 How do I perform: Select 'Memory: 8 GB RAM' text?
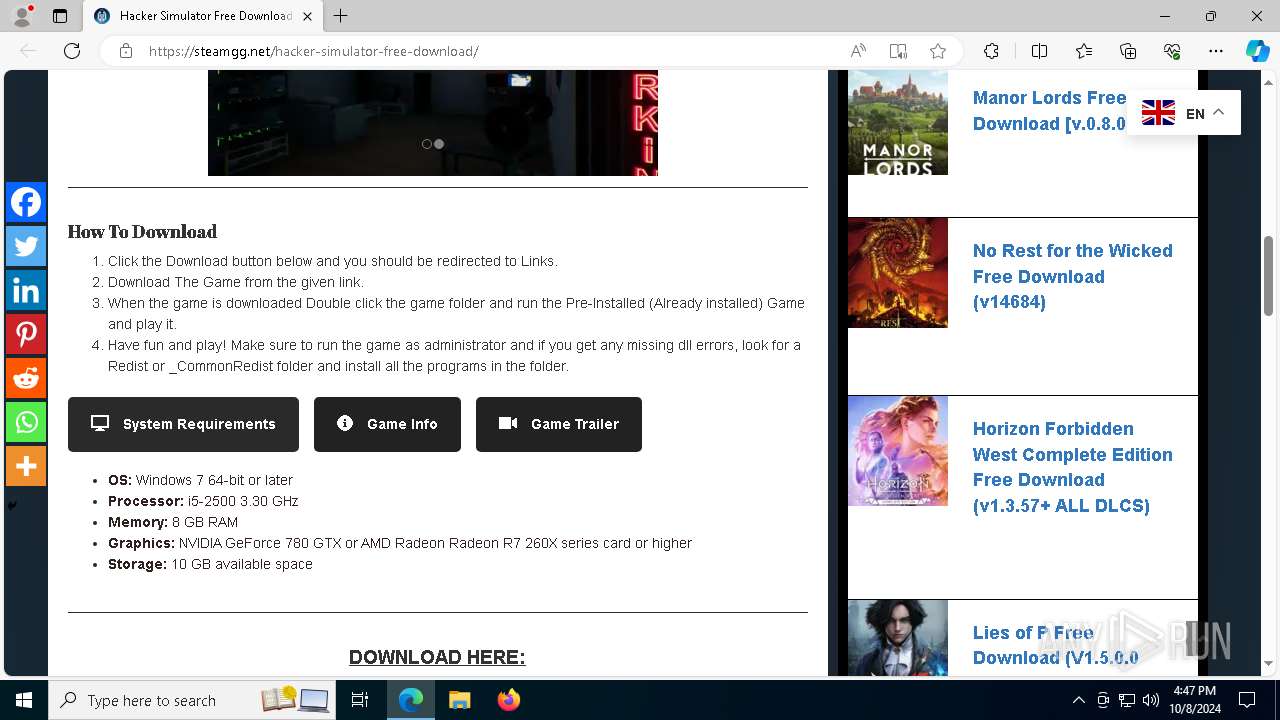173,522
